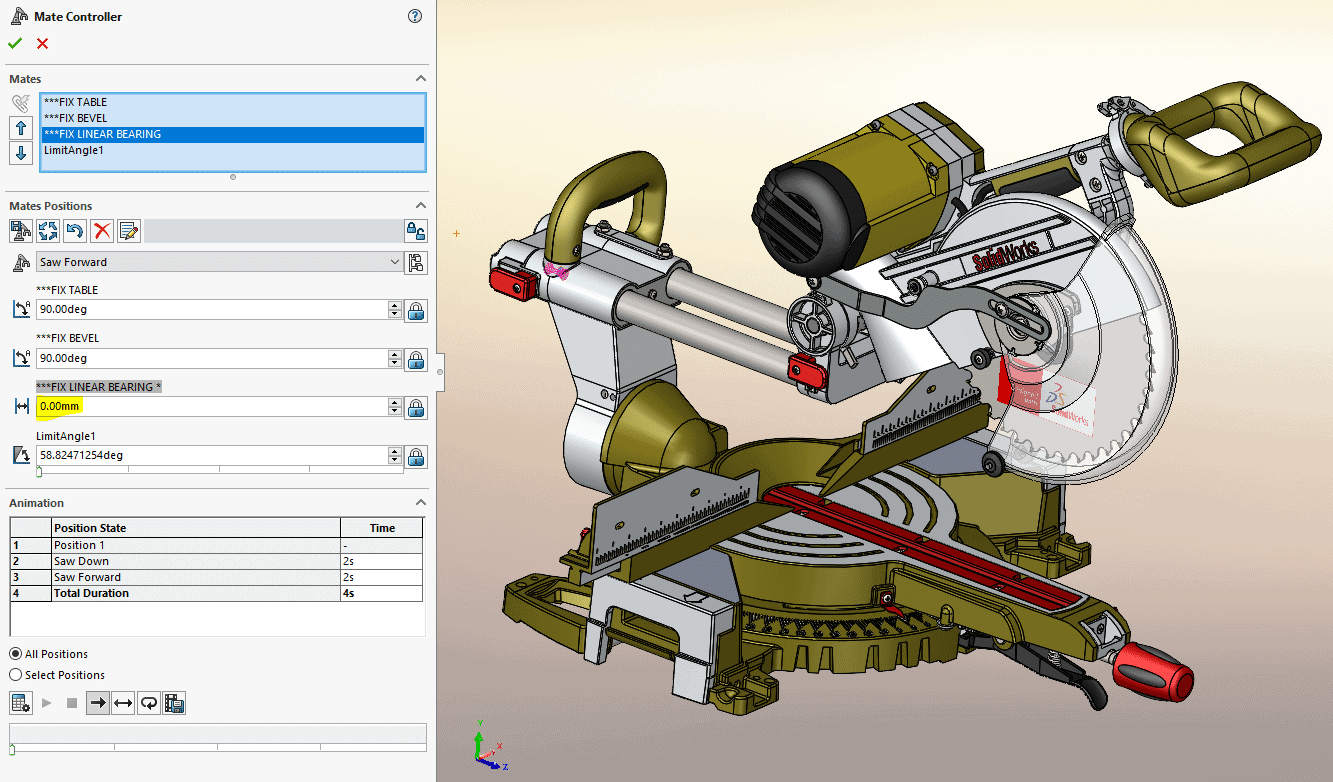Click ***FIX TABLE 90.00deg input field
Viewport: 1333px width, 782px height.
point(211,309)
